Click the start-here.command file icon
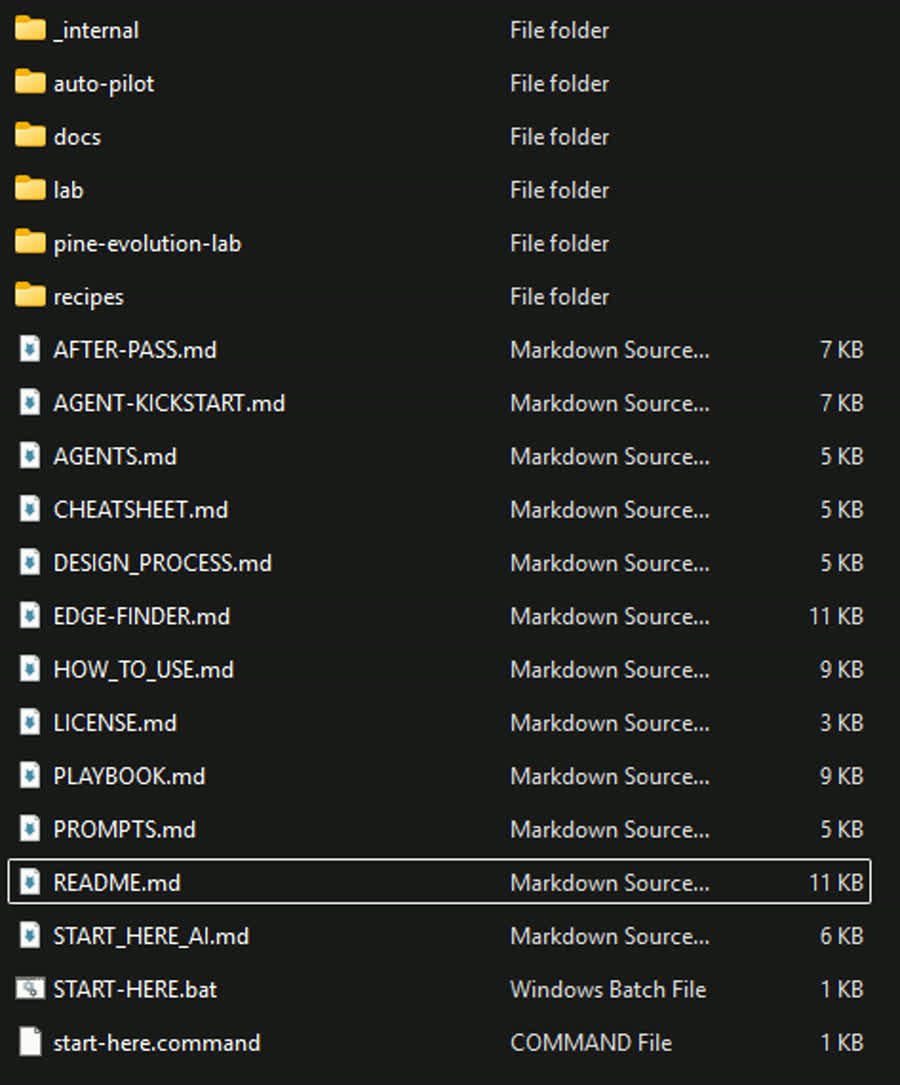This screenshot has height=1085, width=900. pos(30,1042)
